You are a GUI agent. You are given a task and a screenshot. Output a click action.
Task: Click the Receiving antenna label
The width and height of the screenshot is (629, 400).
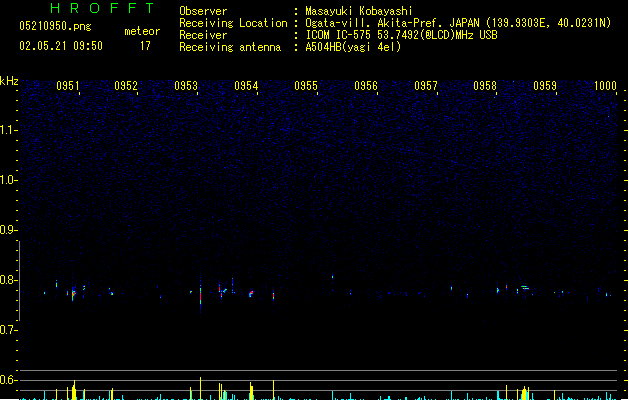point(230,47)
